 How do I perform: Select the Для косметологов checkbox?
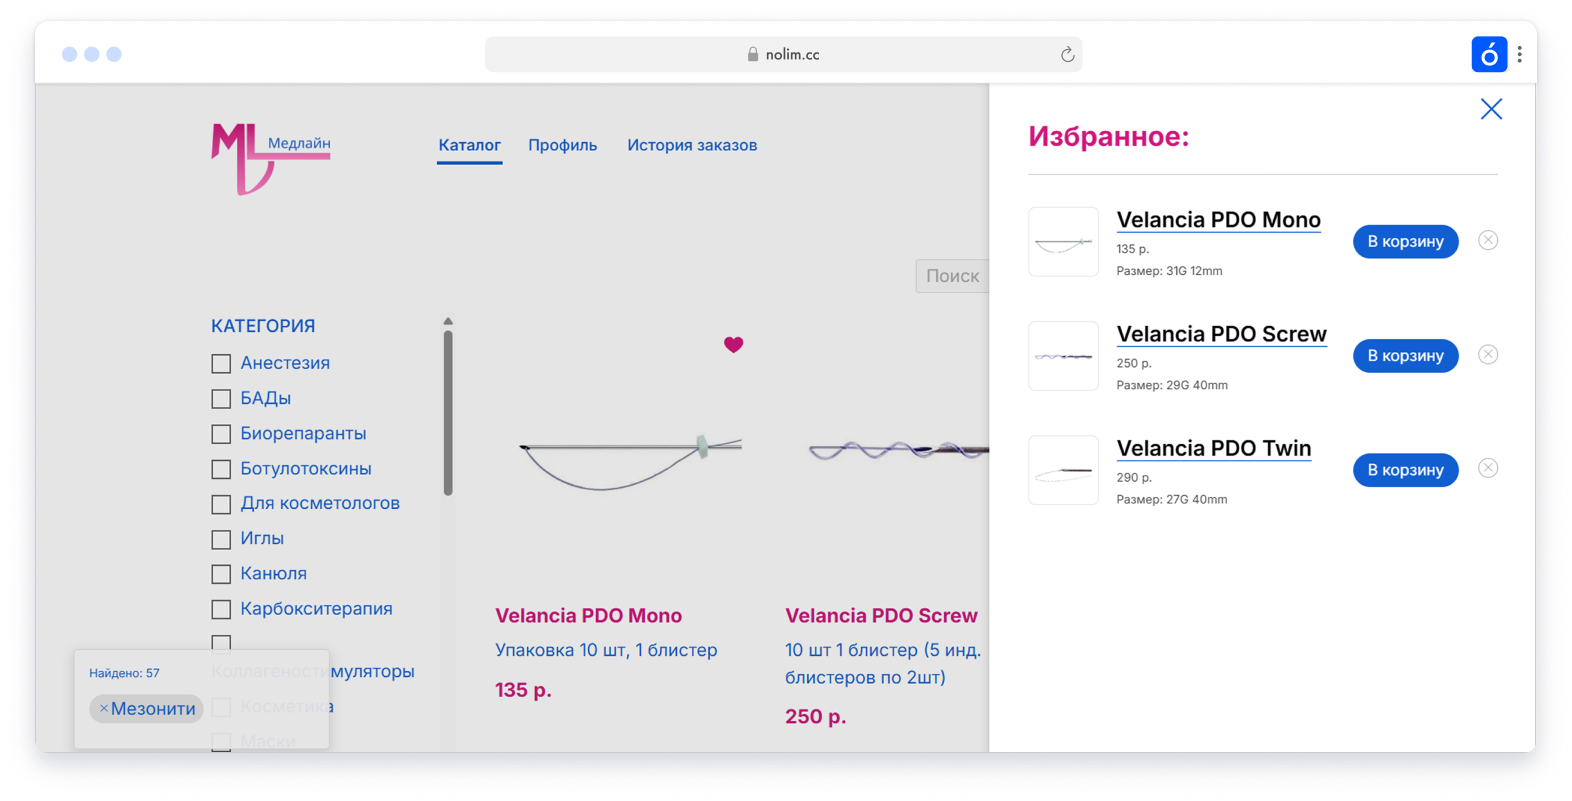pos(221,503)
